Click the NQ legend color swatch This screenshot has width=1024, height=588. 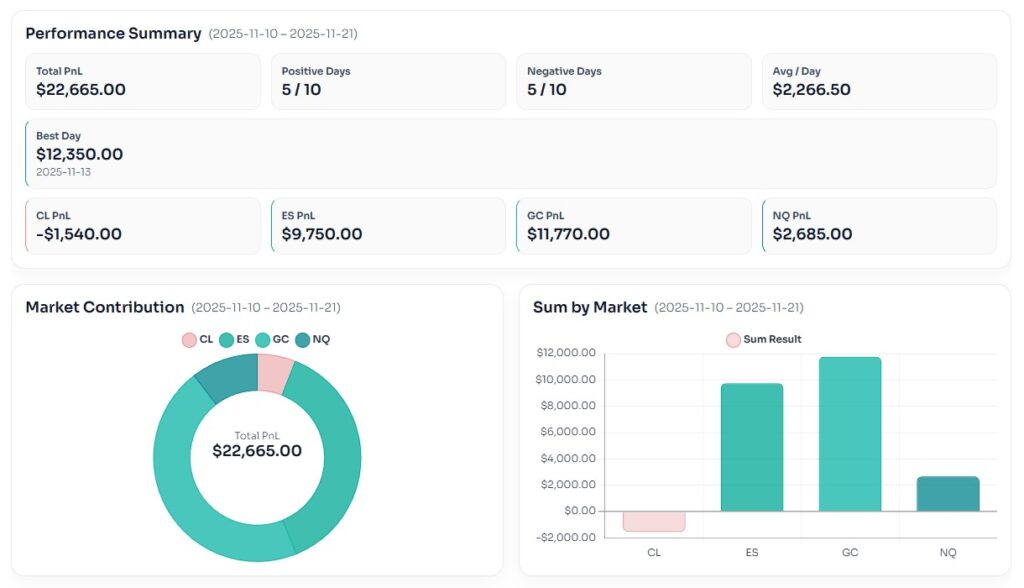click(x=303, y=340)
